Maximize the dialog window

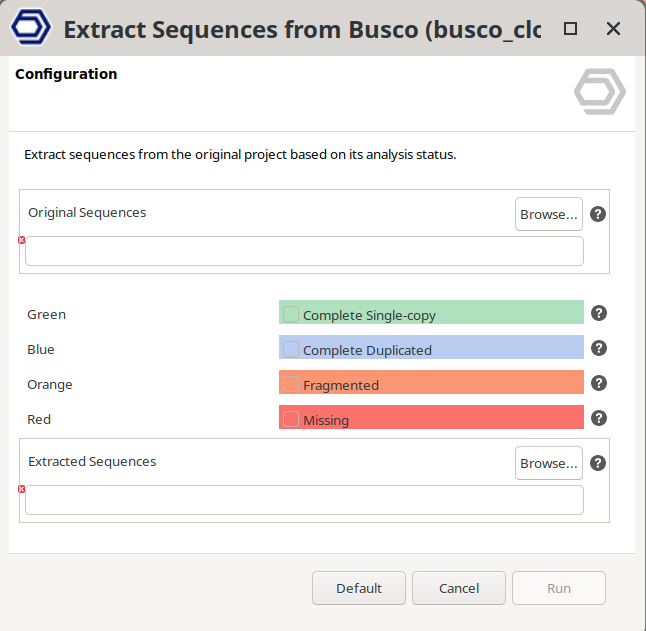(570, 29)
